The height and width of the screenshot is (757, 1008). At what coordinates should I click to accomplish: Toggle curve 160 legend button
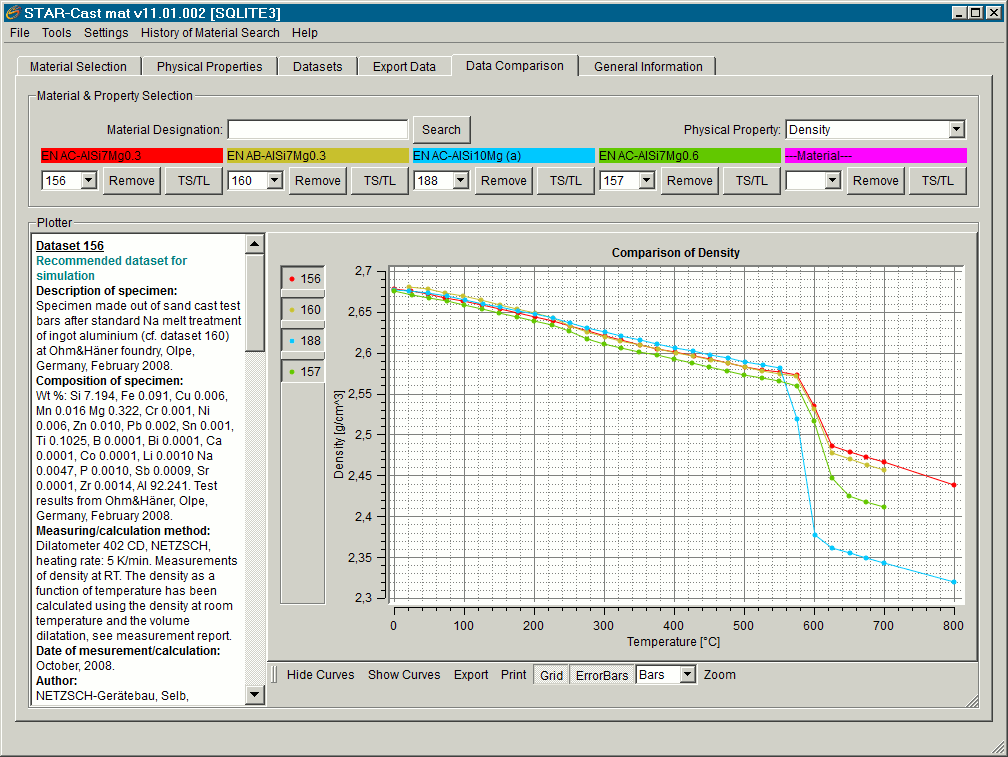[x=303, y=310]
